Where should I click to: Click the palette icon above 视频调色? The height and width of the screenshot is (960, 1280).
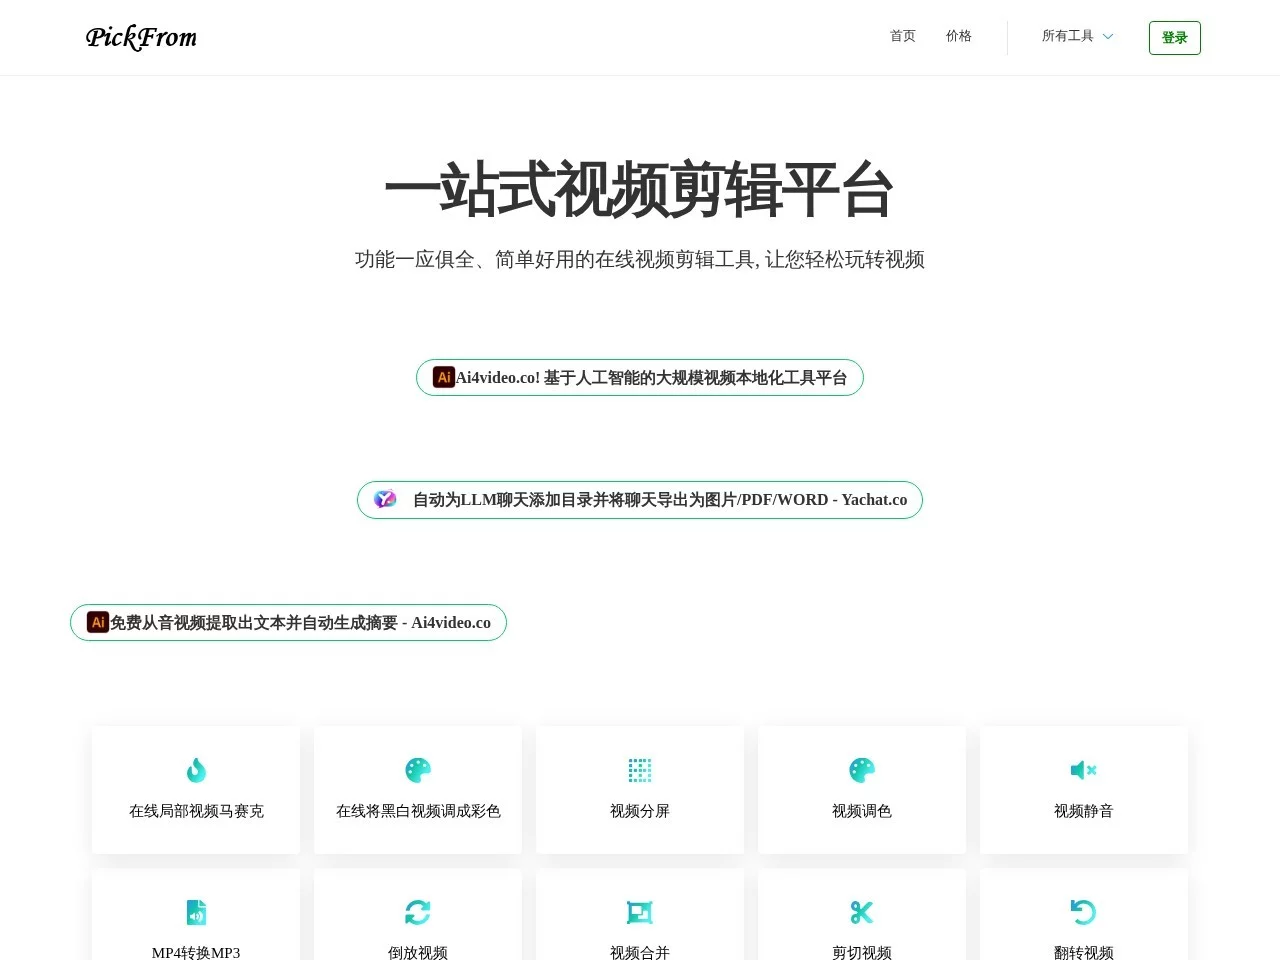[862, 770]
